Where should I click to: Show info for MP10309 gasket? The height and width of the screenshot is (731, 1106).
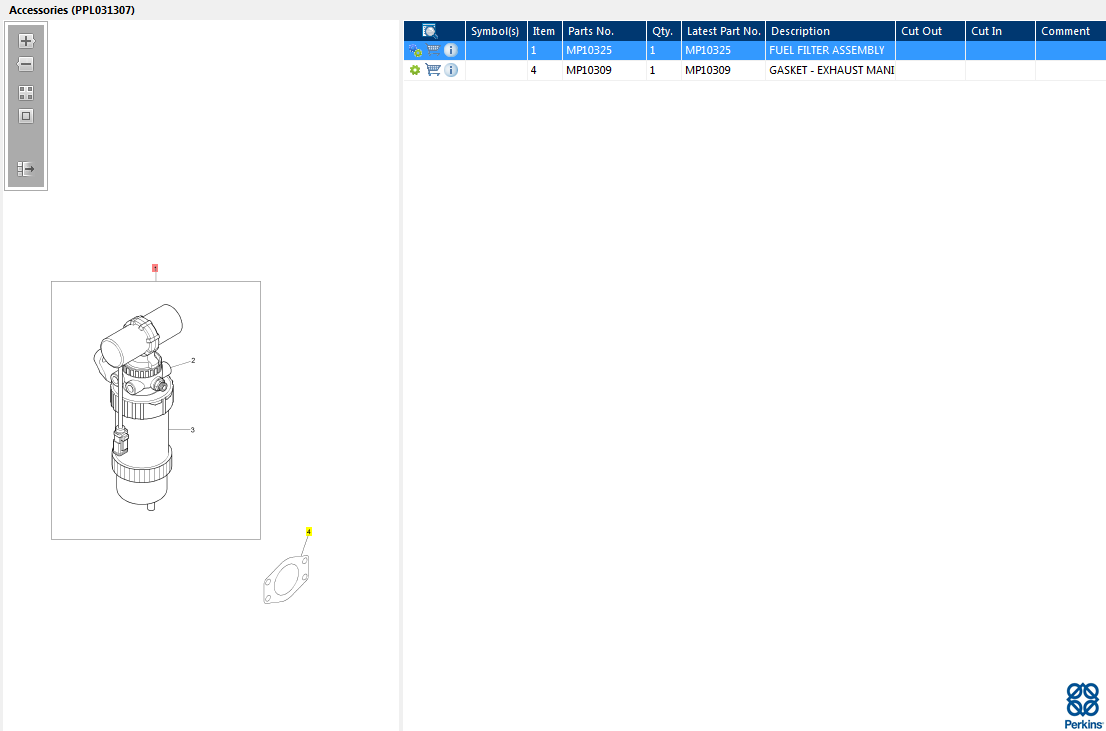coord(451,70)
